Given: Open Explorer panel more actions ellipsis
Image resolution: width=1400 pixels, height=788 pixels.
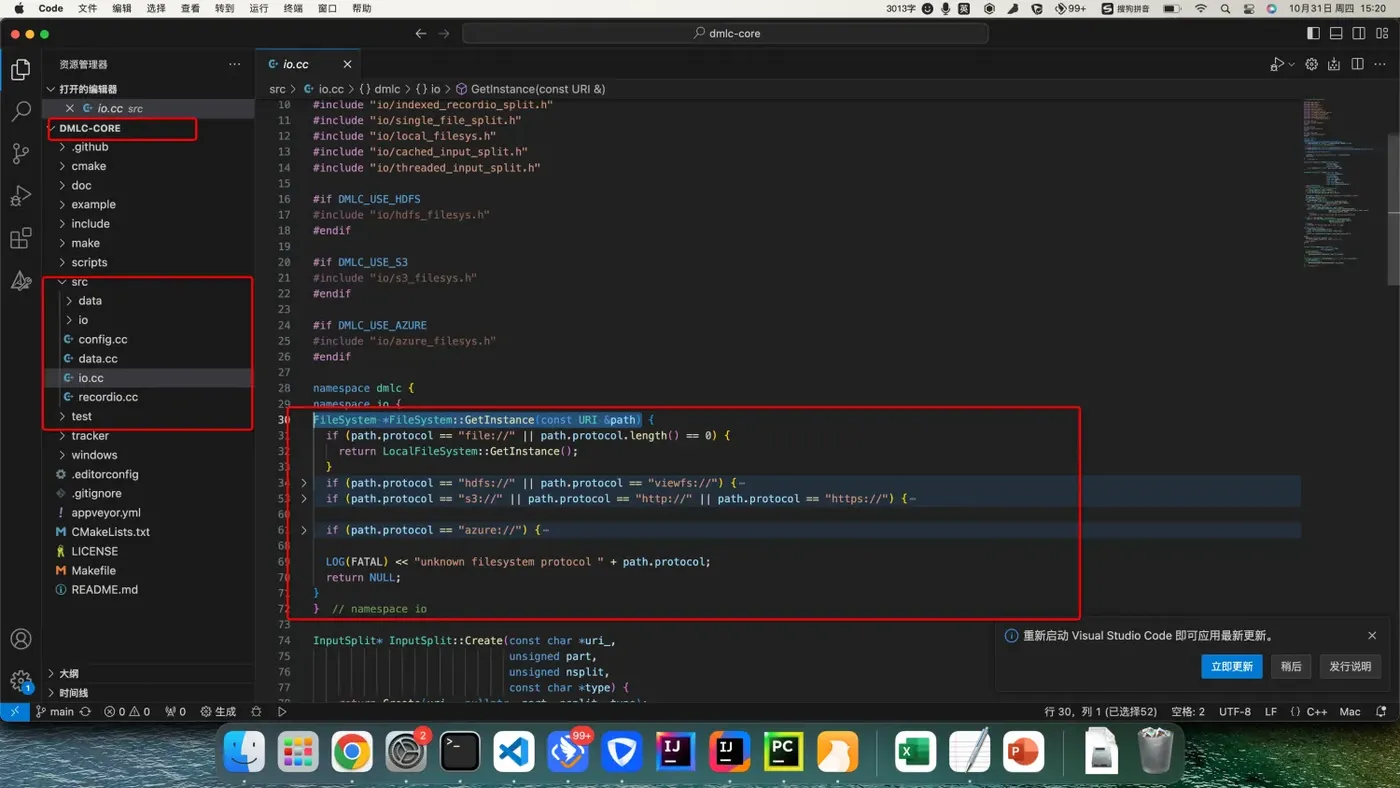Looking at the screenshot, I should click(x=234, y=64).
